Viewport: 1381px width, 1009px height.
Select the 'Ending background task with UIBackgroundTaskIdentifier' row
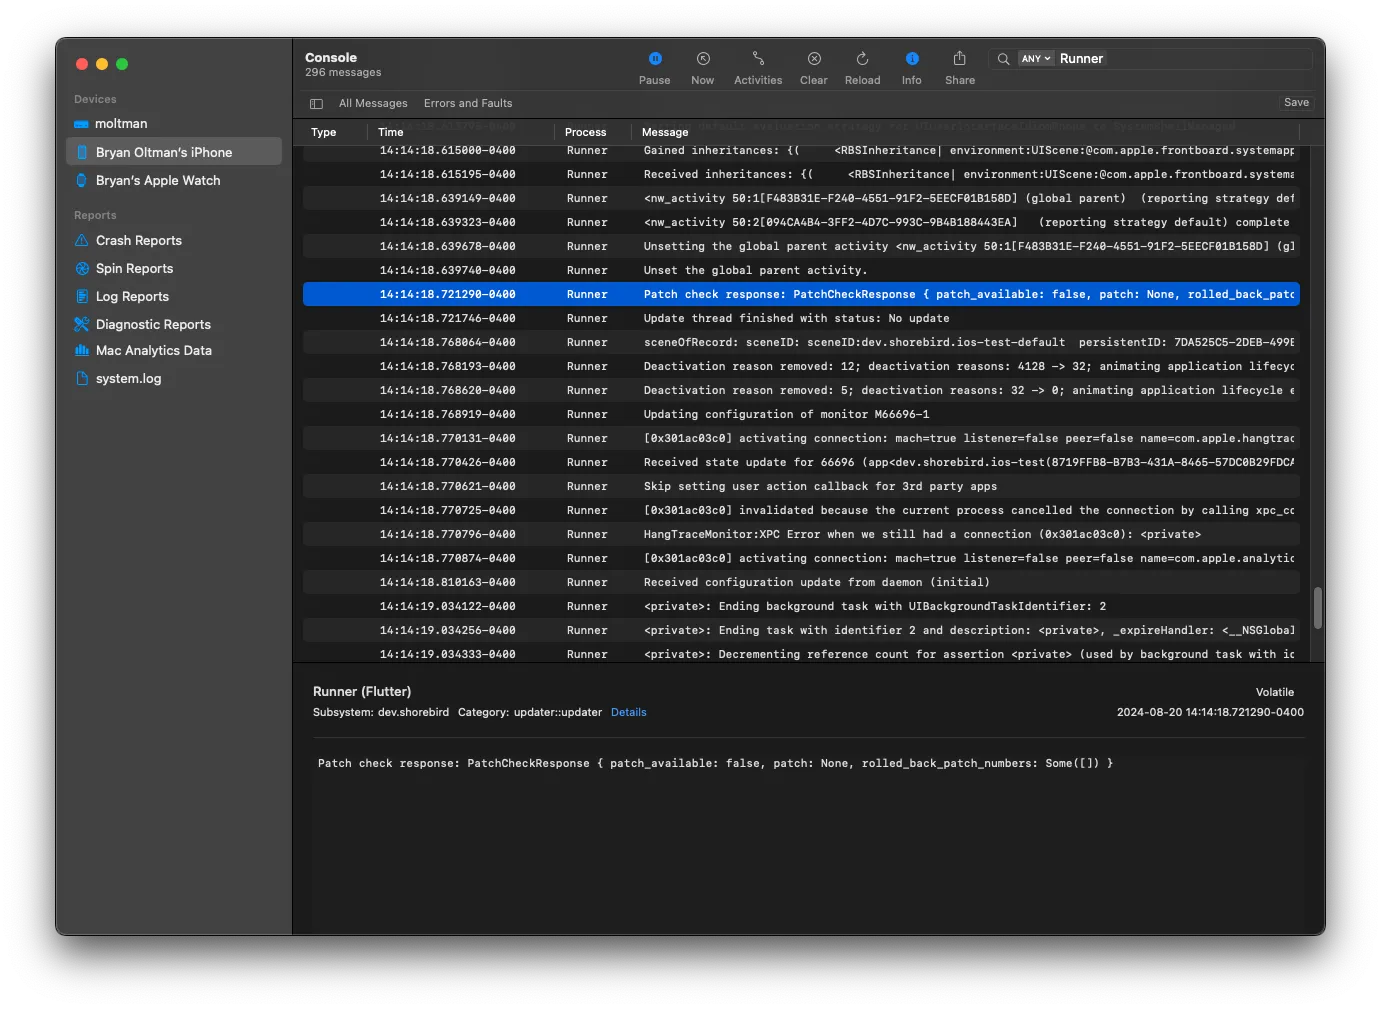801,606
